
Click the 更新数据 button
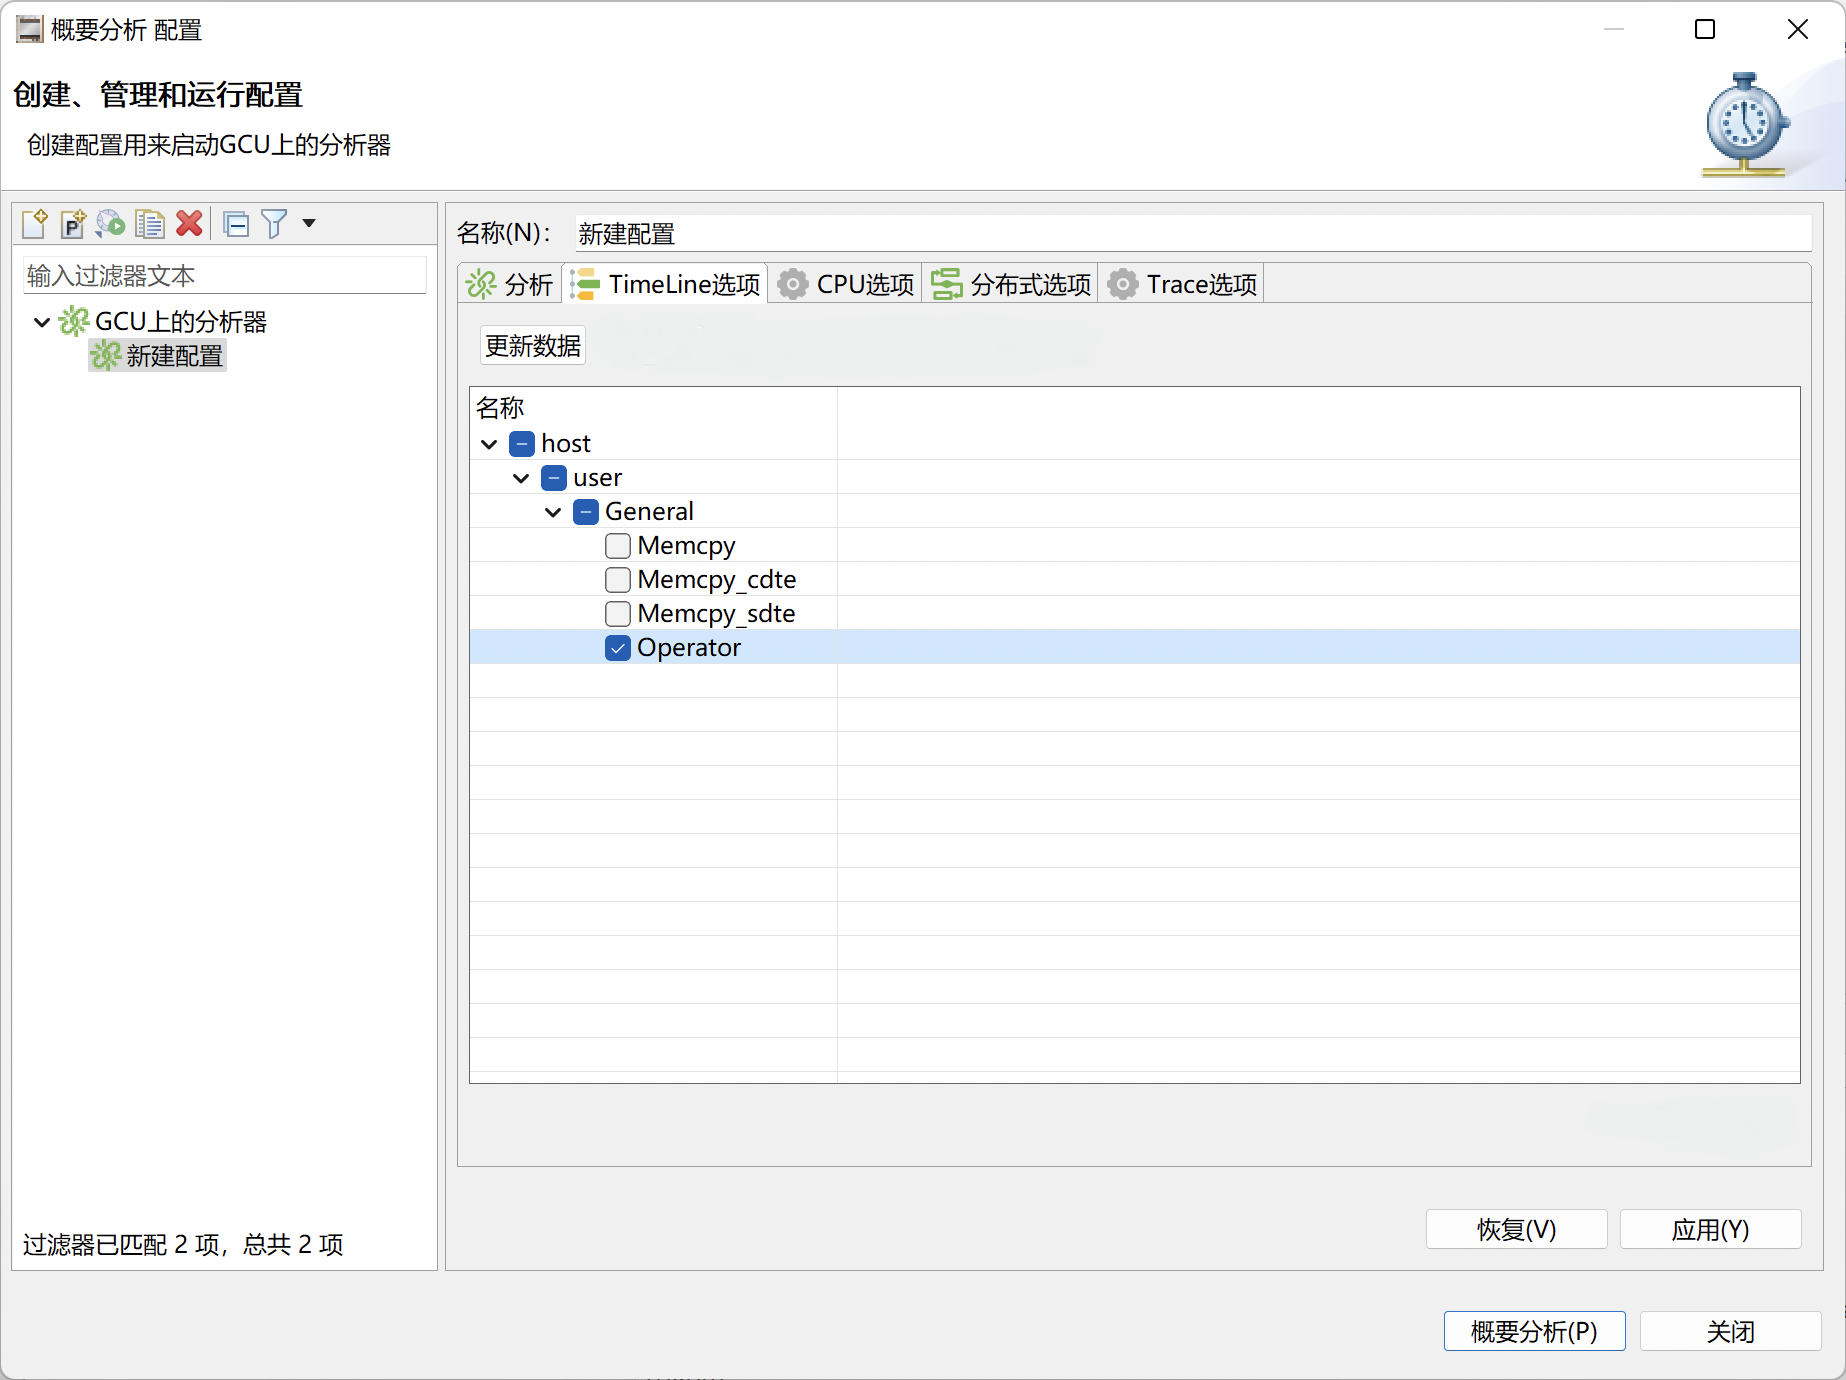[x=533, y=346]
